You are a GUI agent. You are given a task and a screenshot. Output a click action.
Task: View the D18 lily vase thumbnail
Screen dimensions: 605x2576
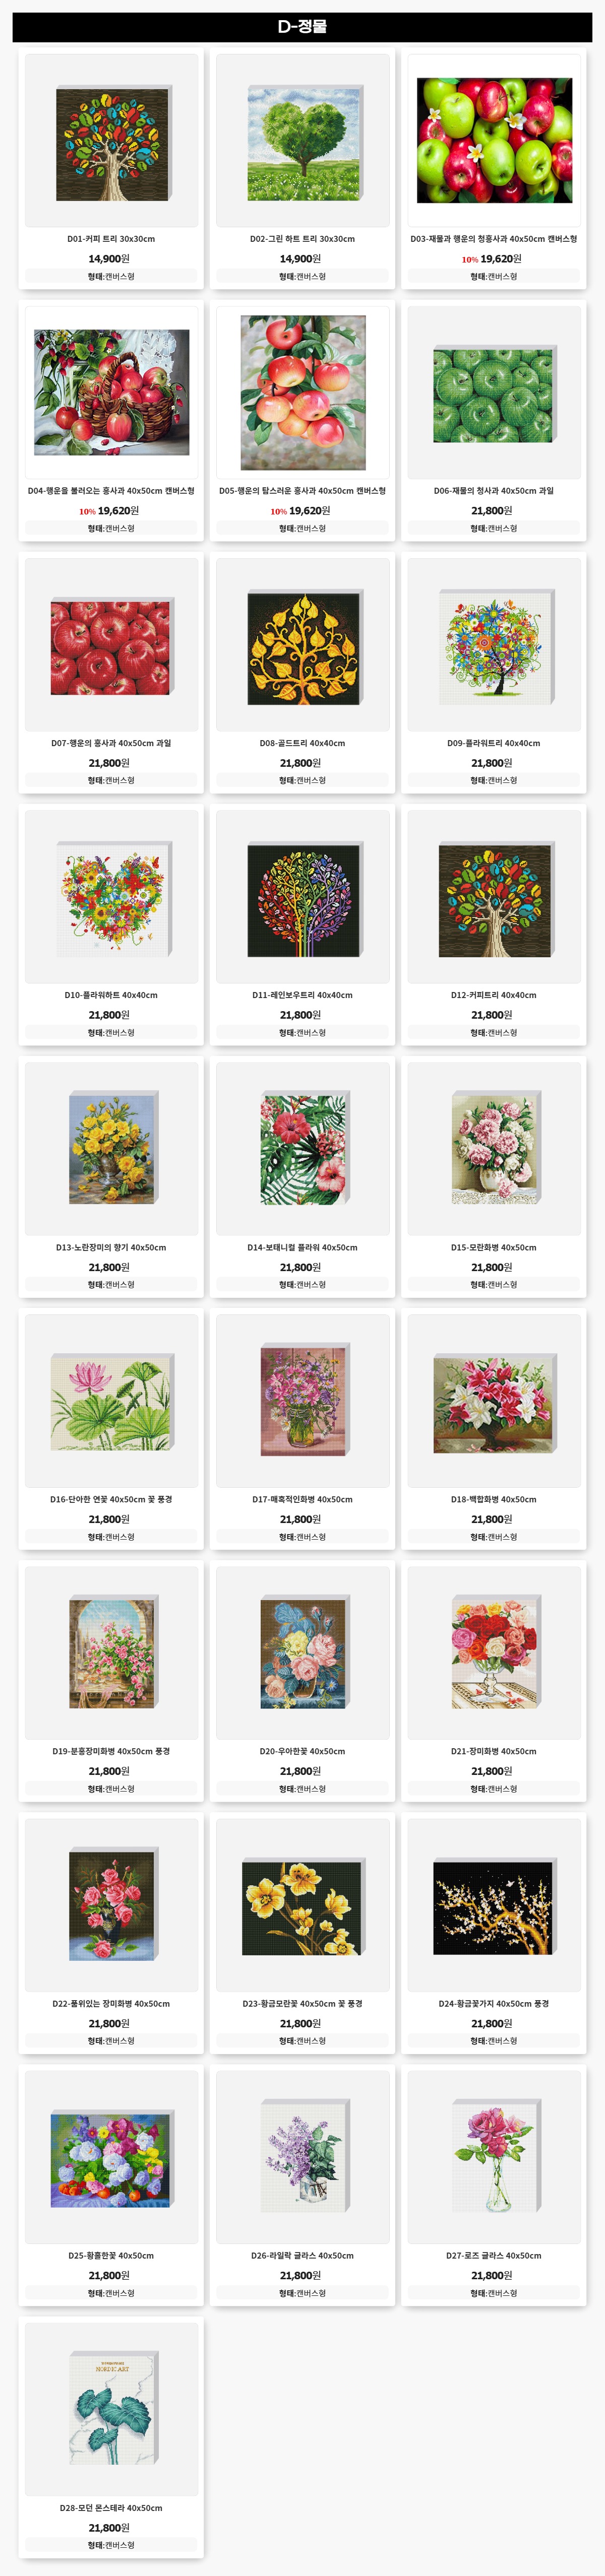click(x=494, y=1401)
